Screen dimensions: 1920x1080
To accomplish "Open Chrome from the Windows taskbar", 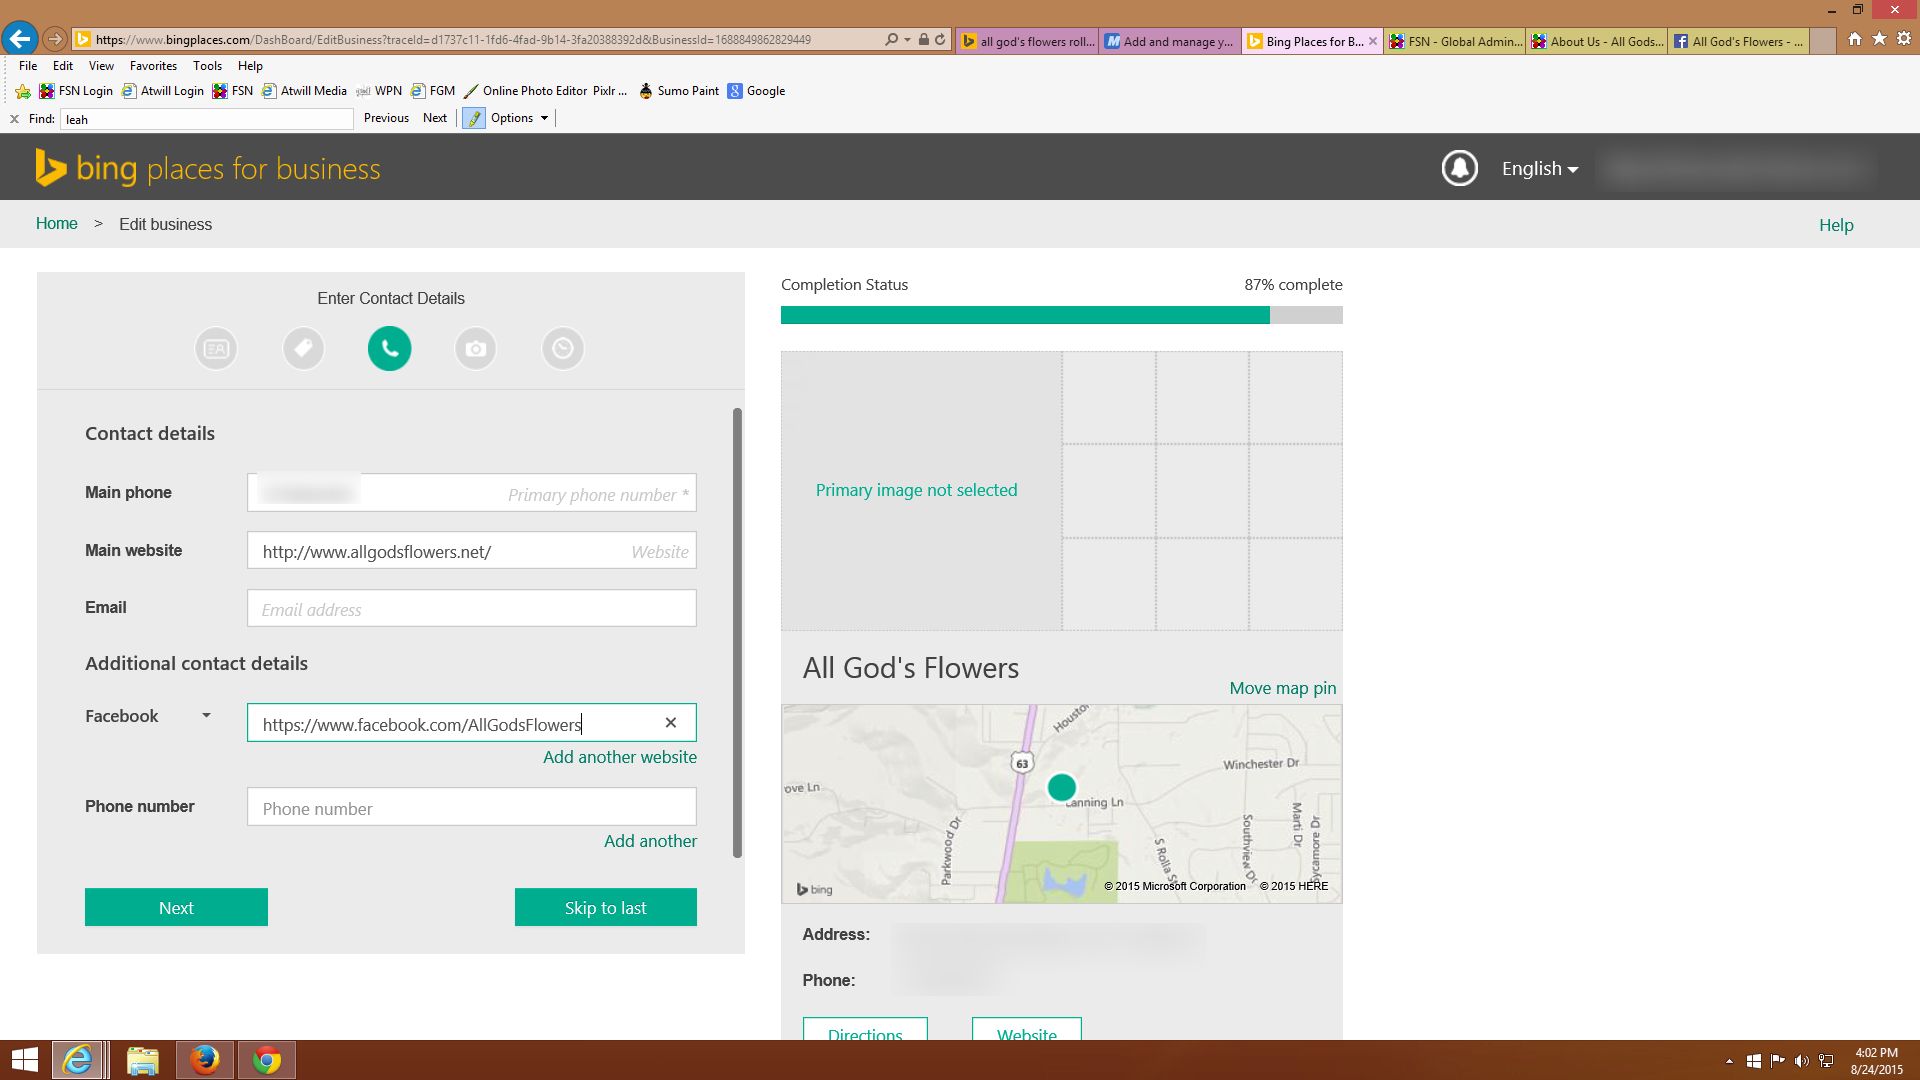I will tap(266, 1060).
